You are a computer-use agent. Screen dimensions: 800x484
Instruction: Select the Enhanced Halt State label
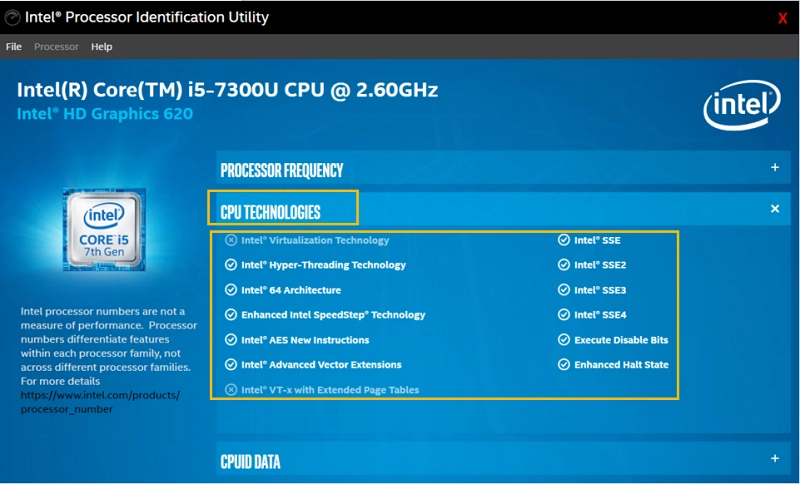pos(621,365)
